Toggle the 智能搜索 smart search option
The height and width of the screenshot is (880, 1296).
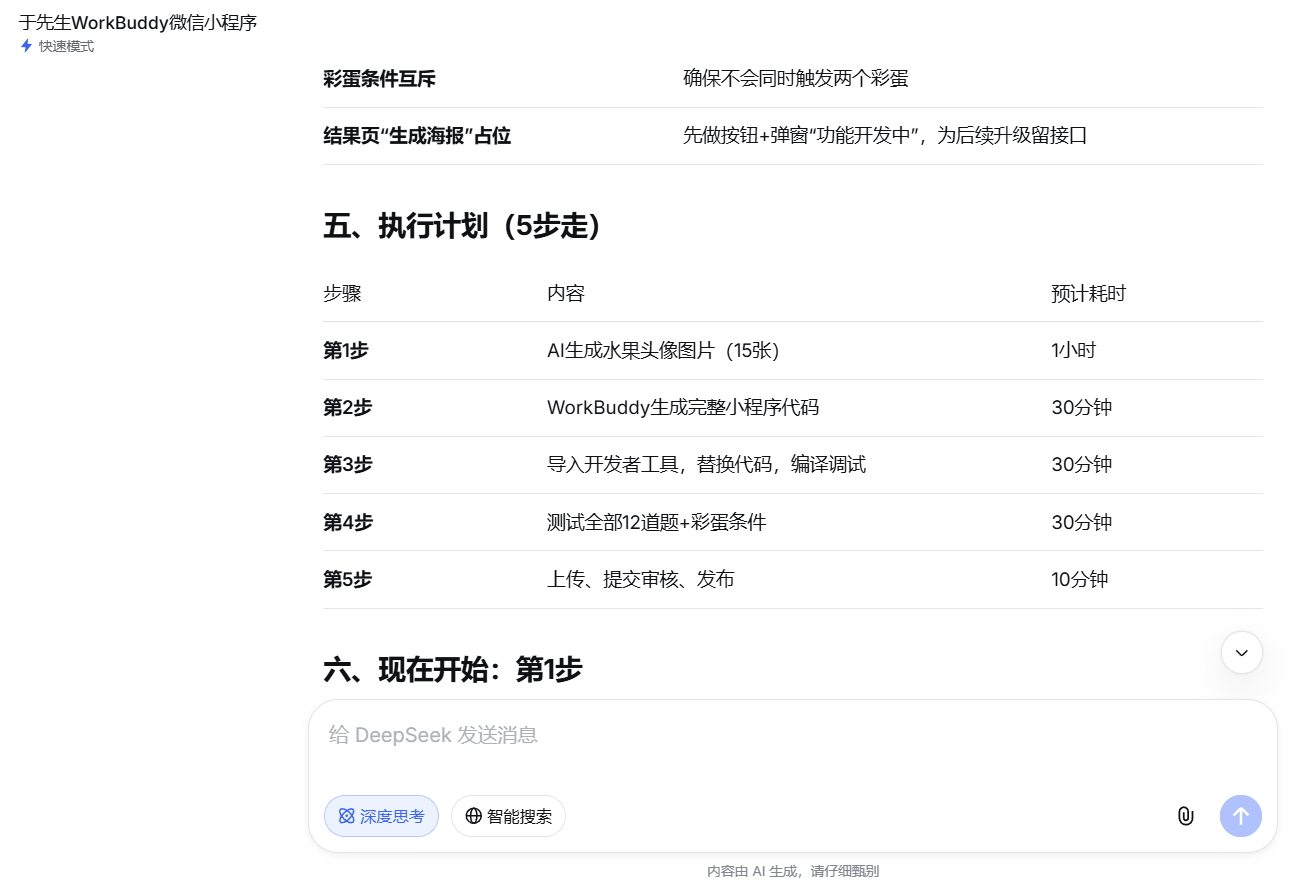(508, 816)
